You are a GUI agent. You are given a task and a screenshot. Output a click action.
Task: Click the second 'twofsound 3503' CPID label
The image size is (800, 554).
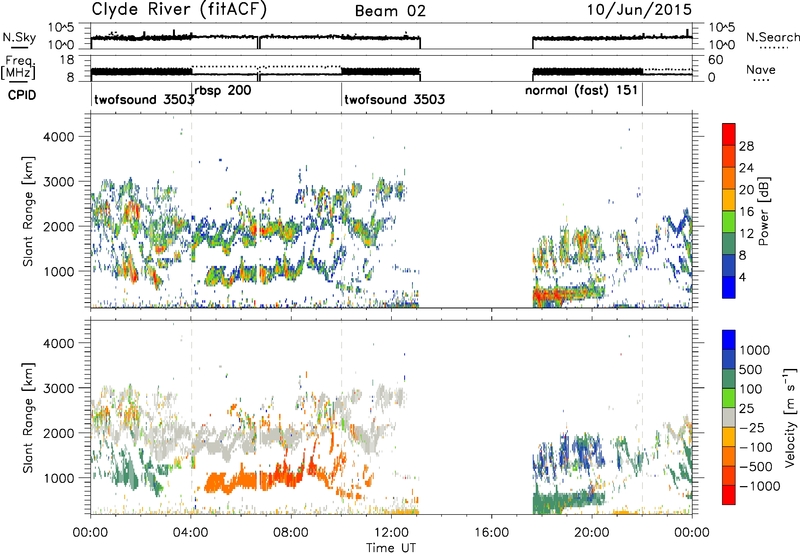[395, 99]
